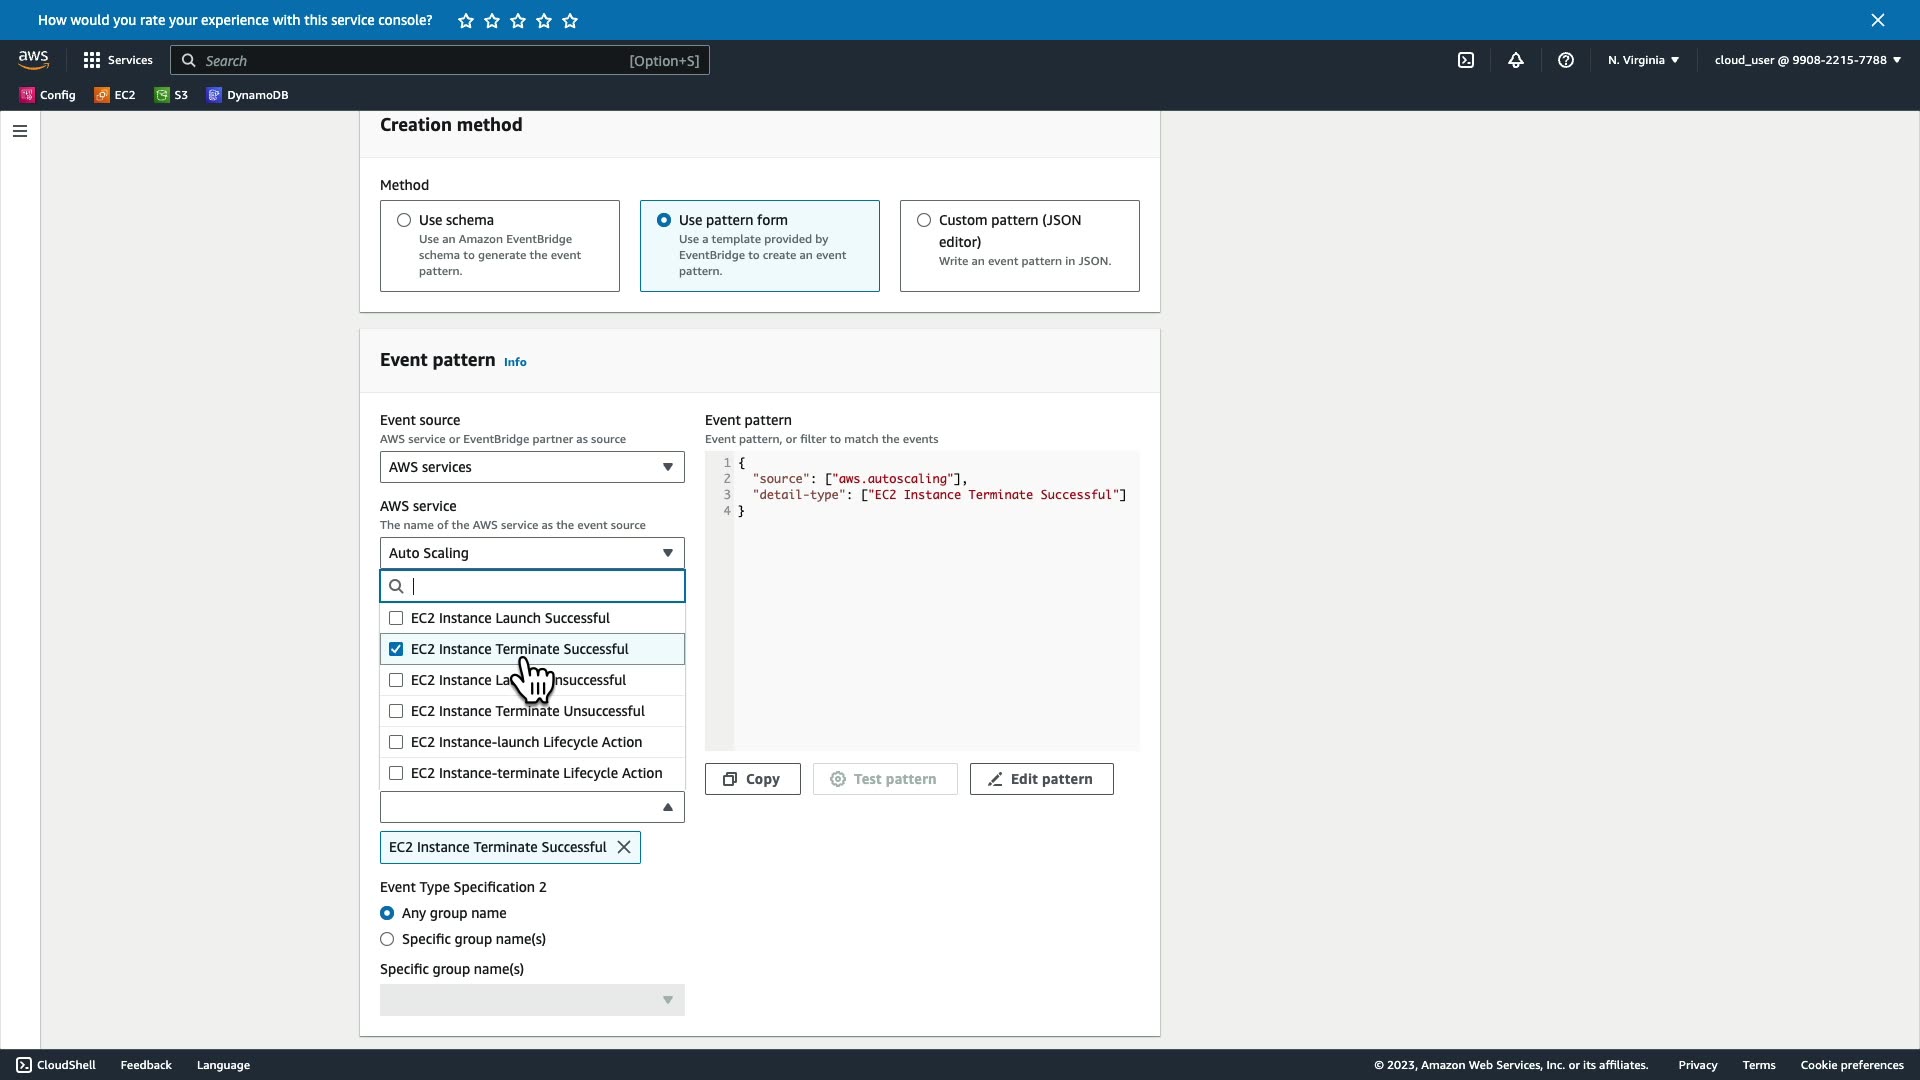The image size is (1920, 1080).
Task: Remove the EC2 Instance Terminate Successful tag
Action: point(624,847)
